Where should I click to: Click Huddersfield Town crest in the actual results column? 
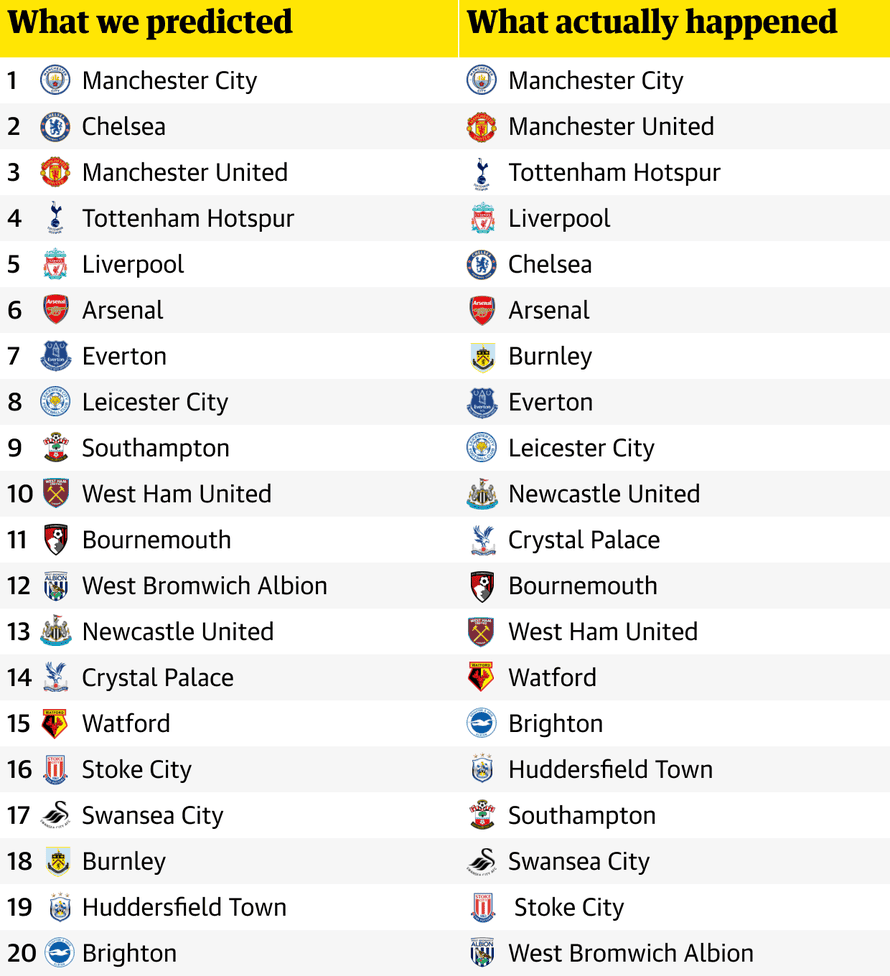(482, 770)
